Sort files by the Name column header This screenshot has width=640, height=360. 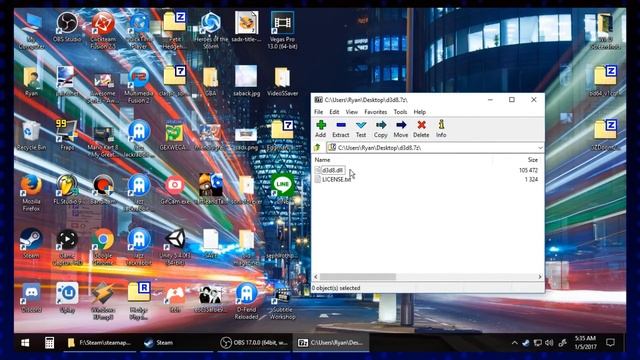[x=322, y=160]
